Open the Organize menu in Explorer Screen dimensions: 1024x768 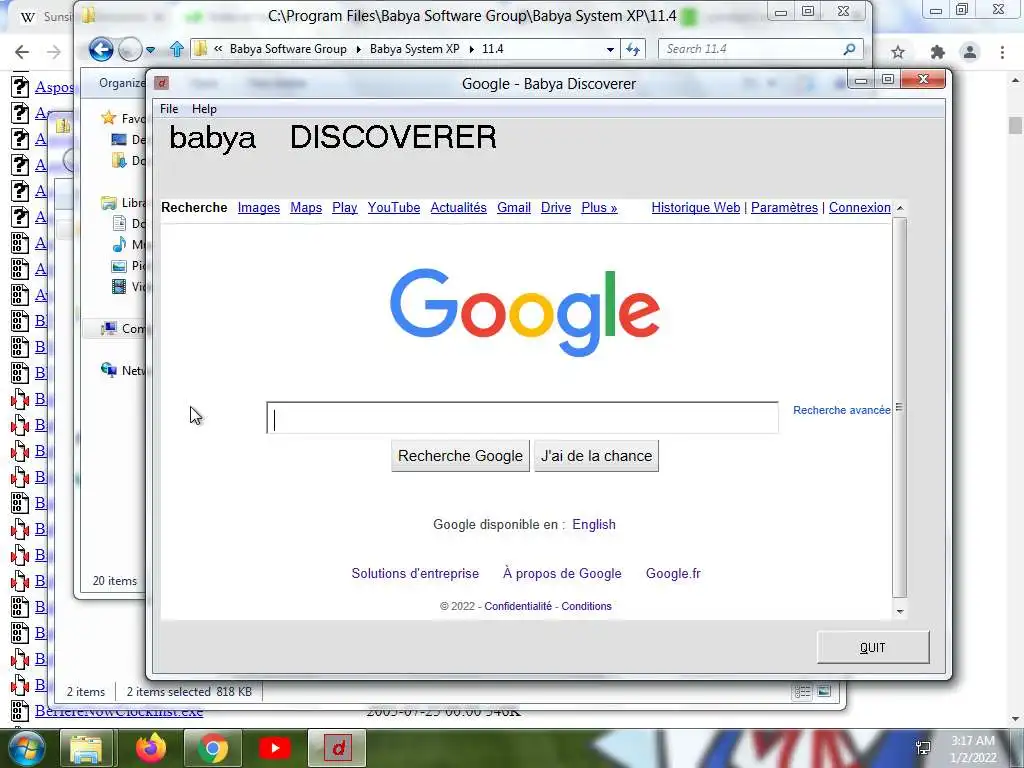coord(121,83)
